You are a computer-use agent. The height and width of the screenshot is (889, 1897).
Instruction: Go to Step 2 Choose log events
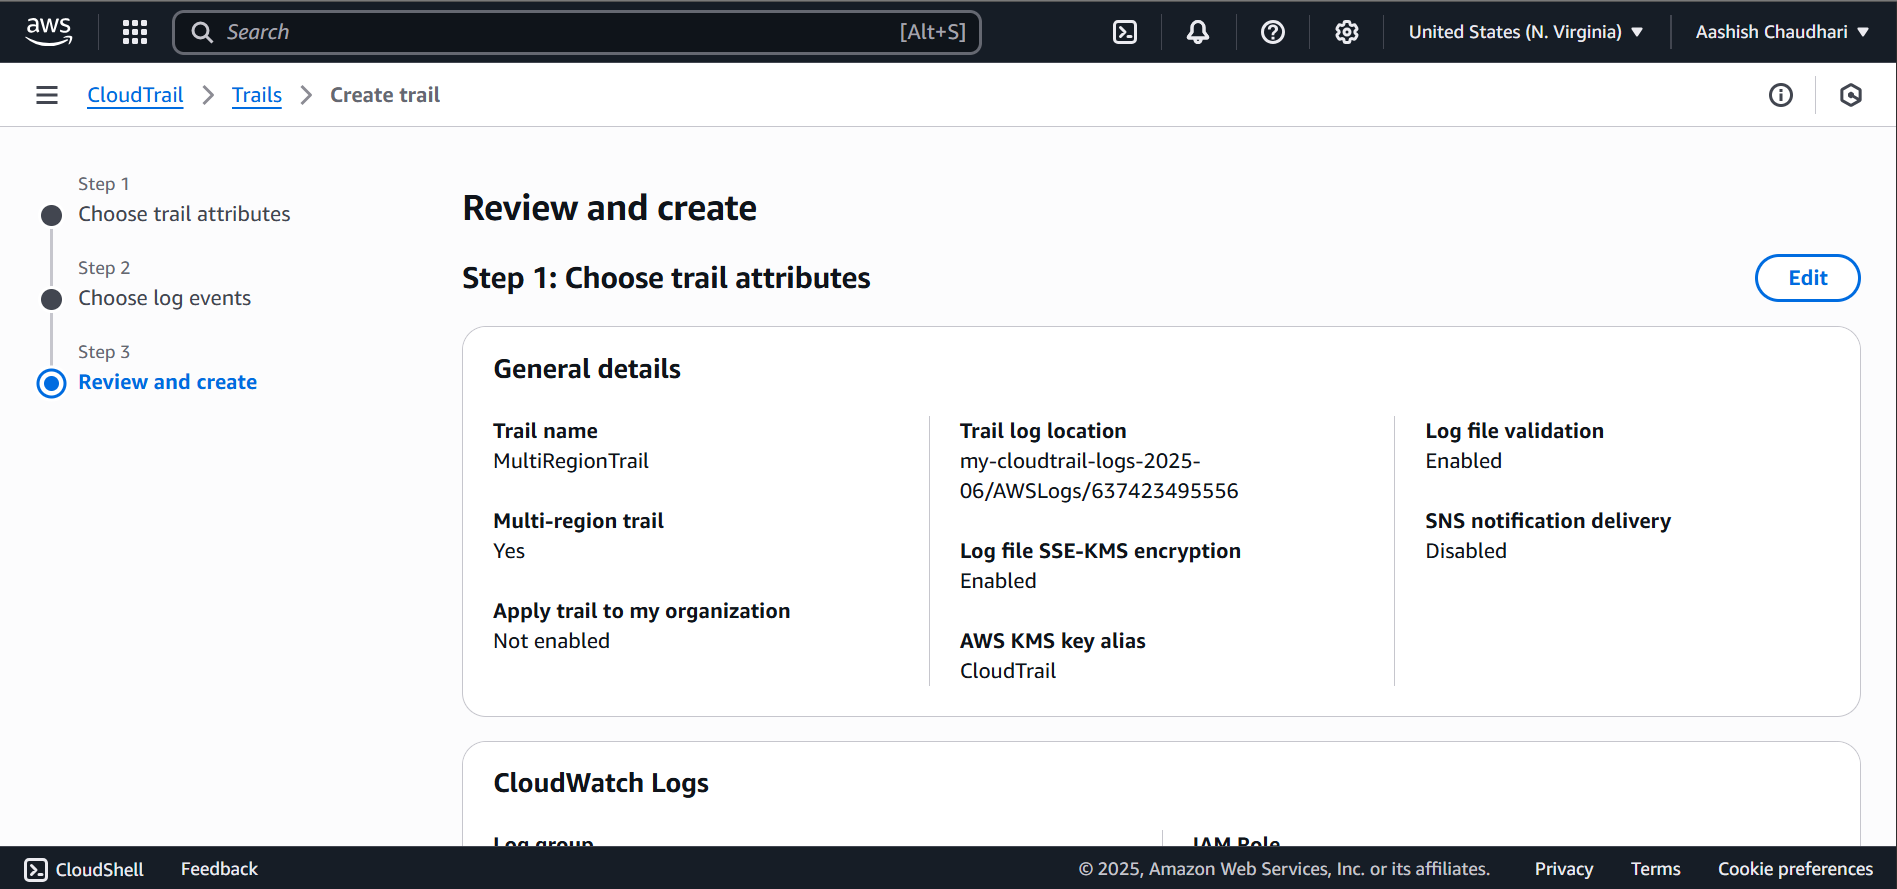(x=165, y=298)
